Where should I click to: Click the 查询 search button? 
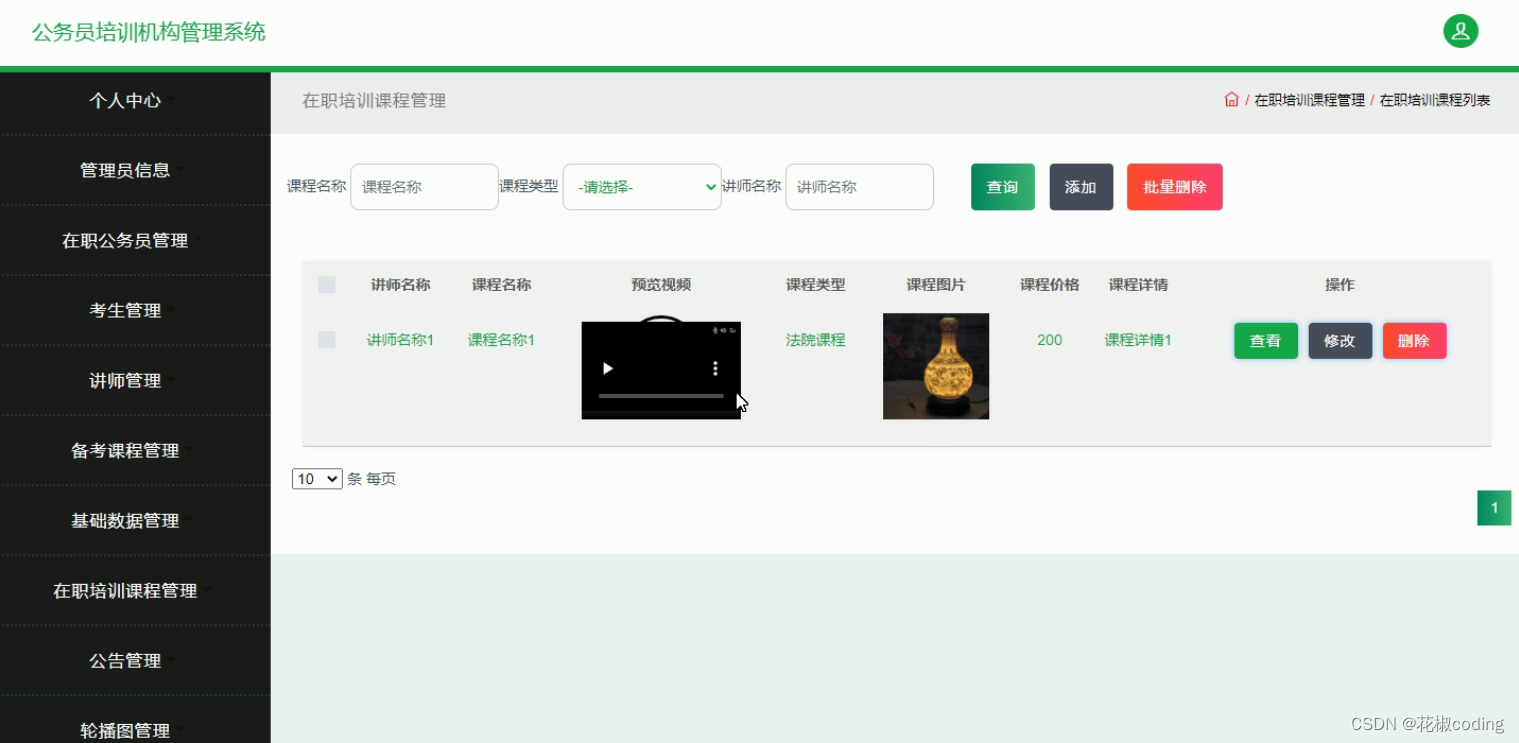(x=1002, y=187)
